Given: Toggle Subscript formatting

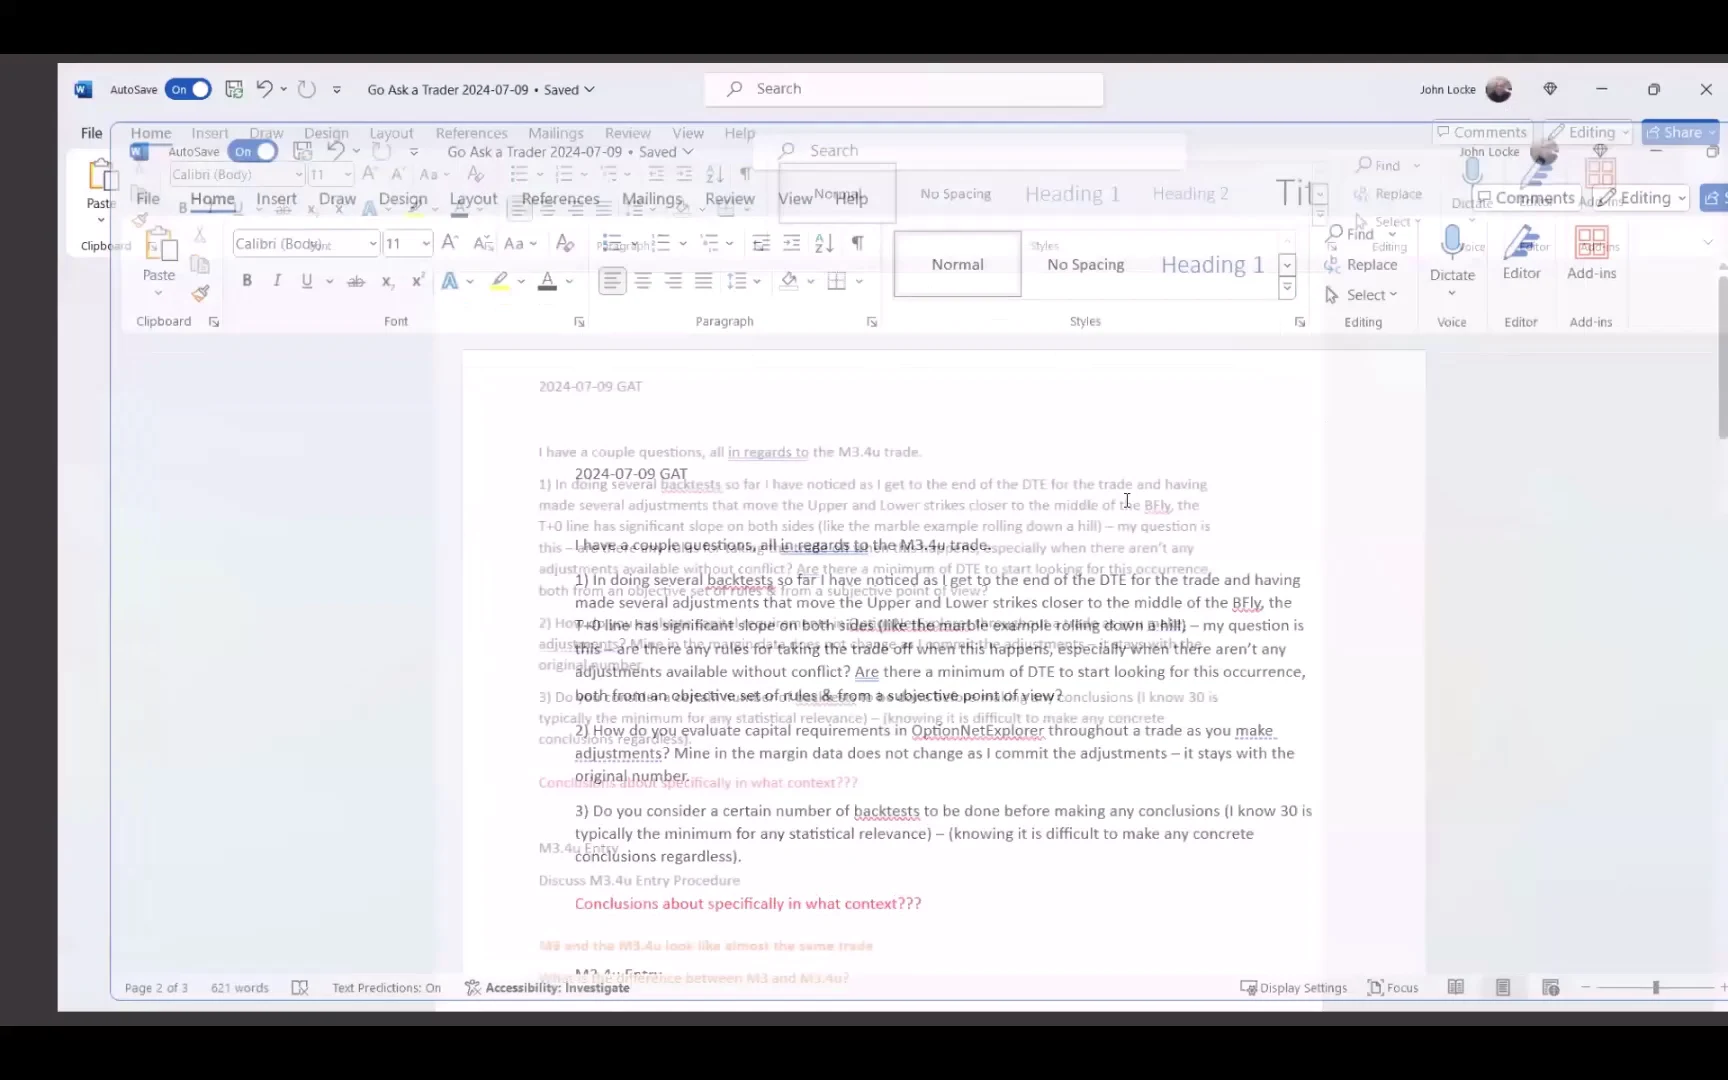Looking at the screenshot, I should pyautogui.click(x=387, y=281).
